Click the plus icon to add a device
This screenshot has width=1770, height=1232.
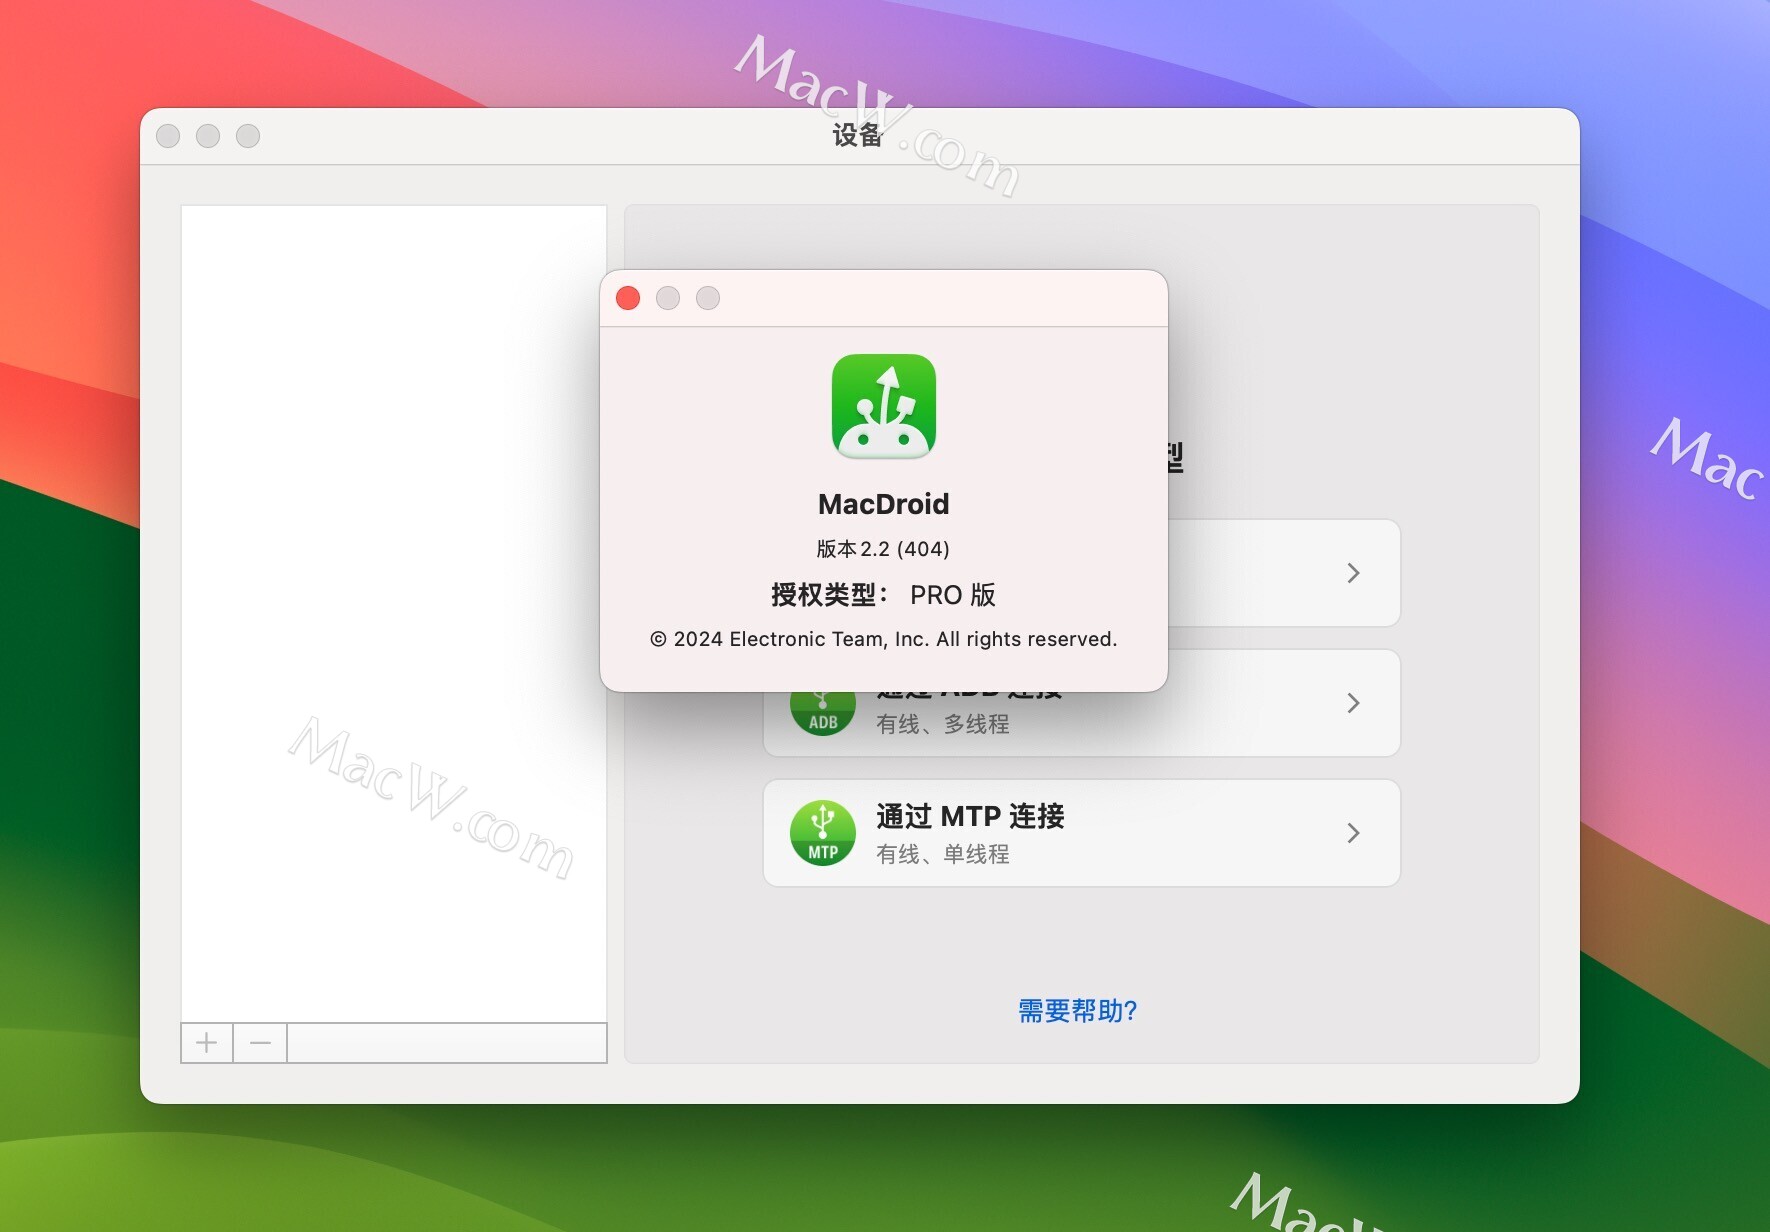(x=206, y=1043)
